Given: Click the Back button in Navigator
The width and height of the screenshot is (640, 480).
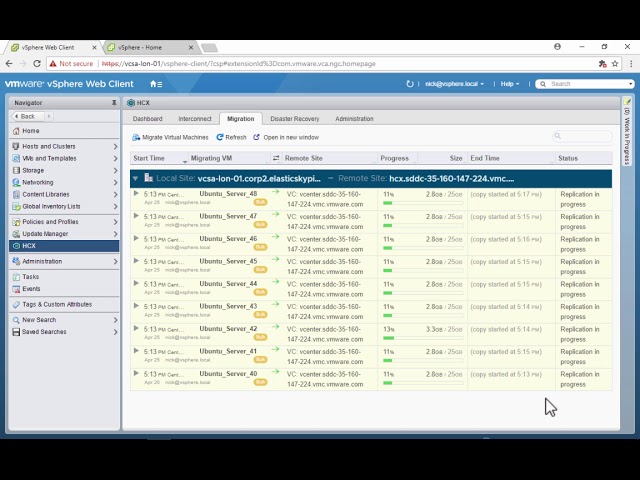Looking at the screenshot, I should 28,116.
